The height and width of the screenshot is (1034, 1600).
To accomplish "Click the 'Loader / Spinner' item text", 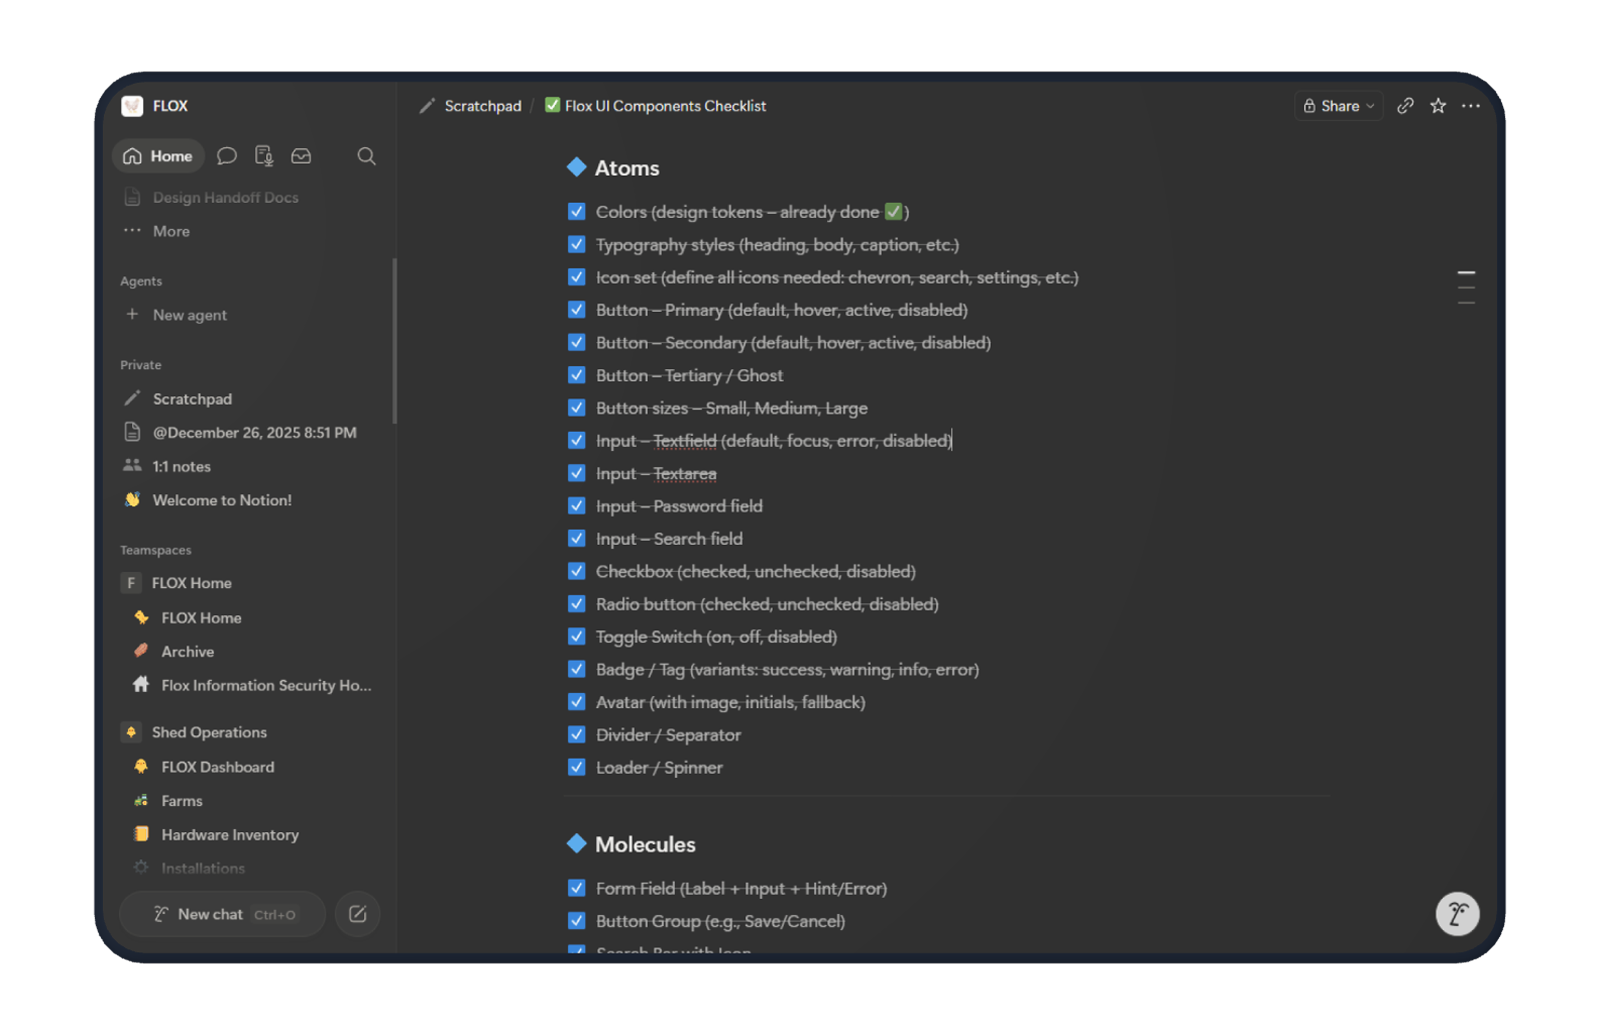I will (659, 767).
